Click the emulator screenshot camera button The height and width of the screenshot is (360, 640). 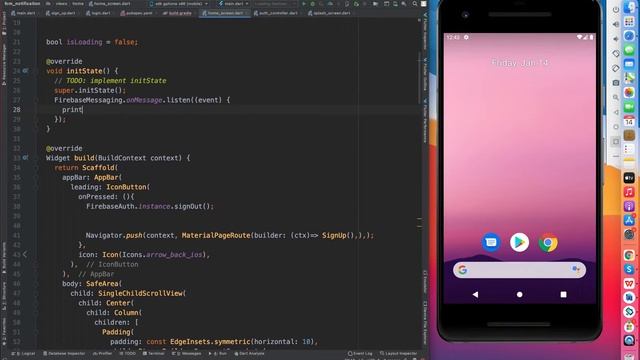(616, 83)
